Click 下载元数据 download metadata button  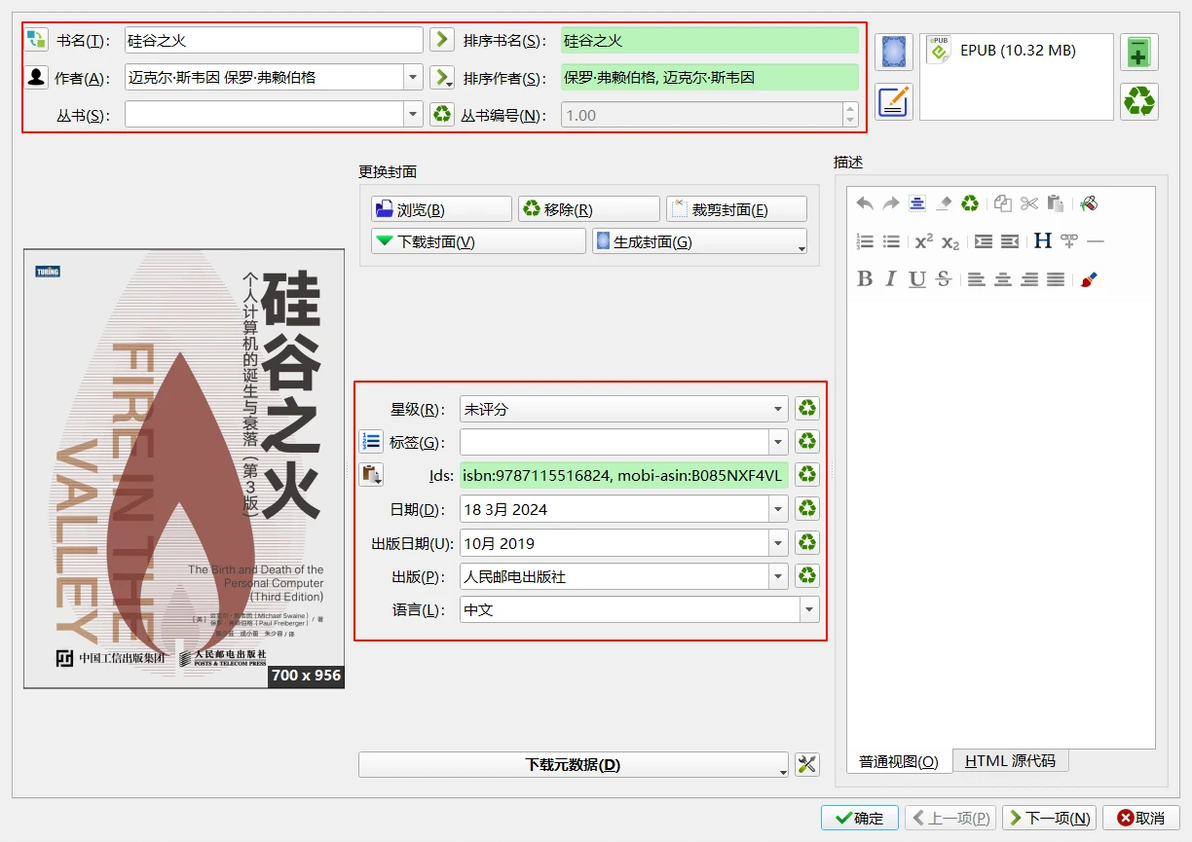[573, 764]
